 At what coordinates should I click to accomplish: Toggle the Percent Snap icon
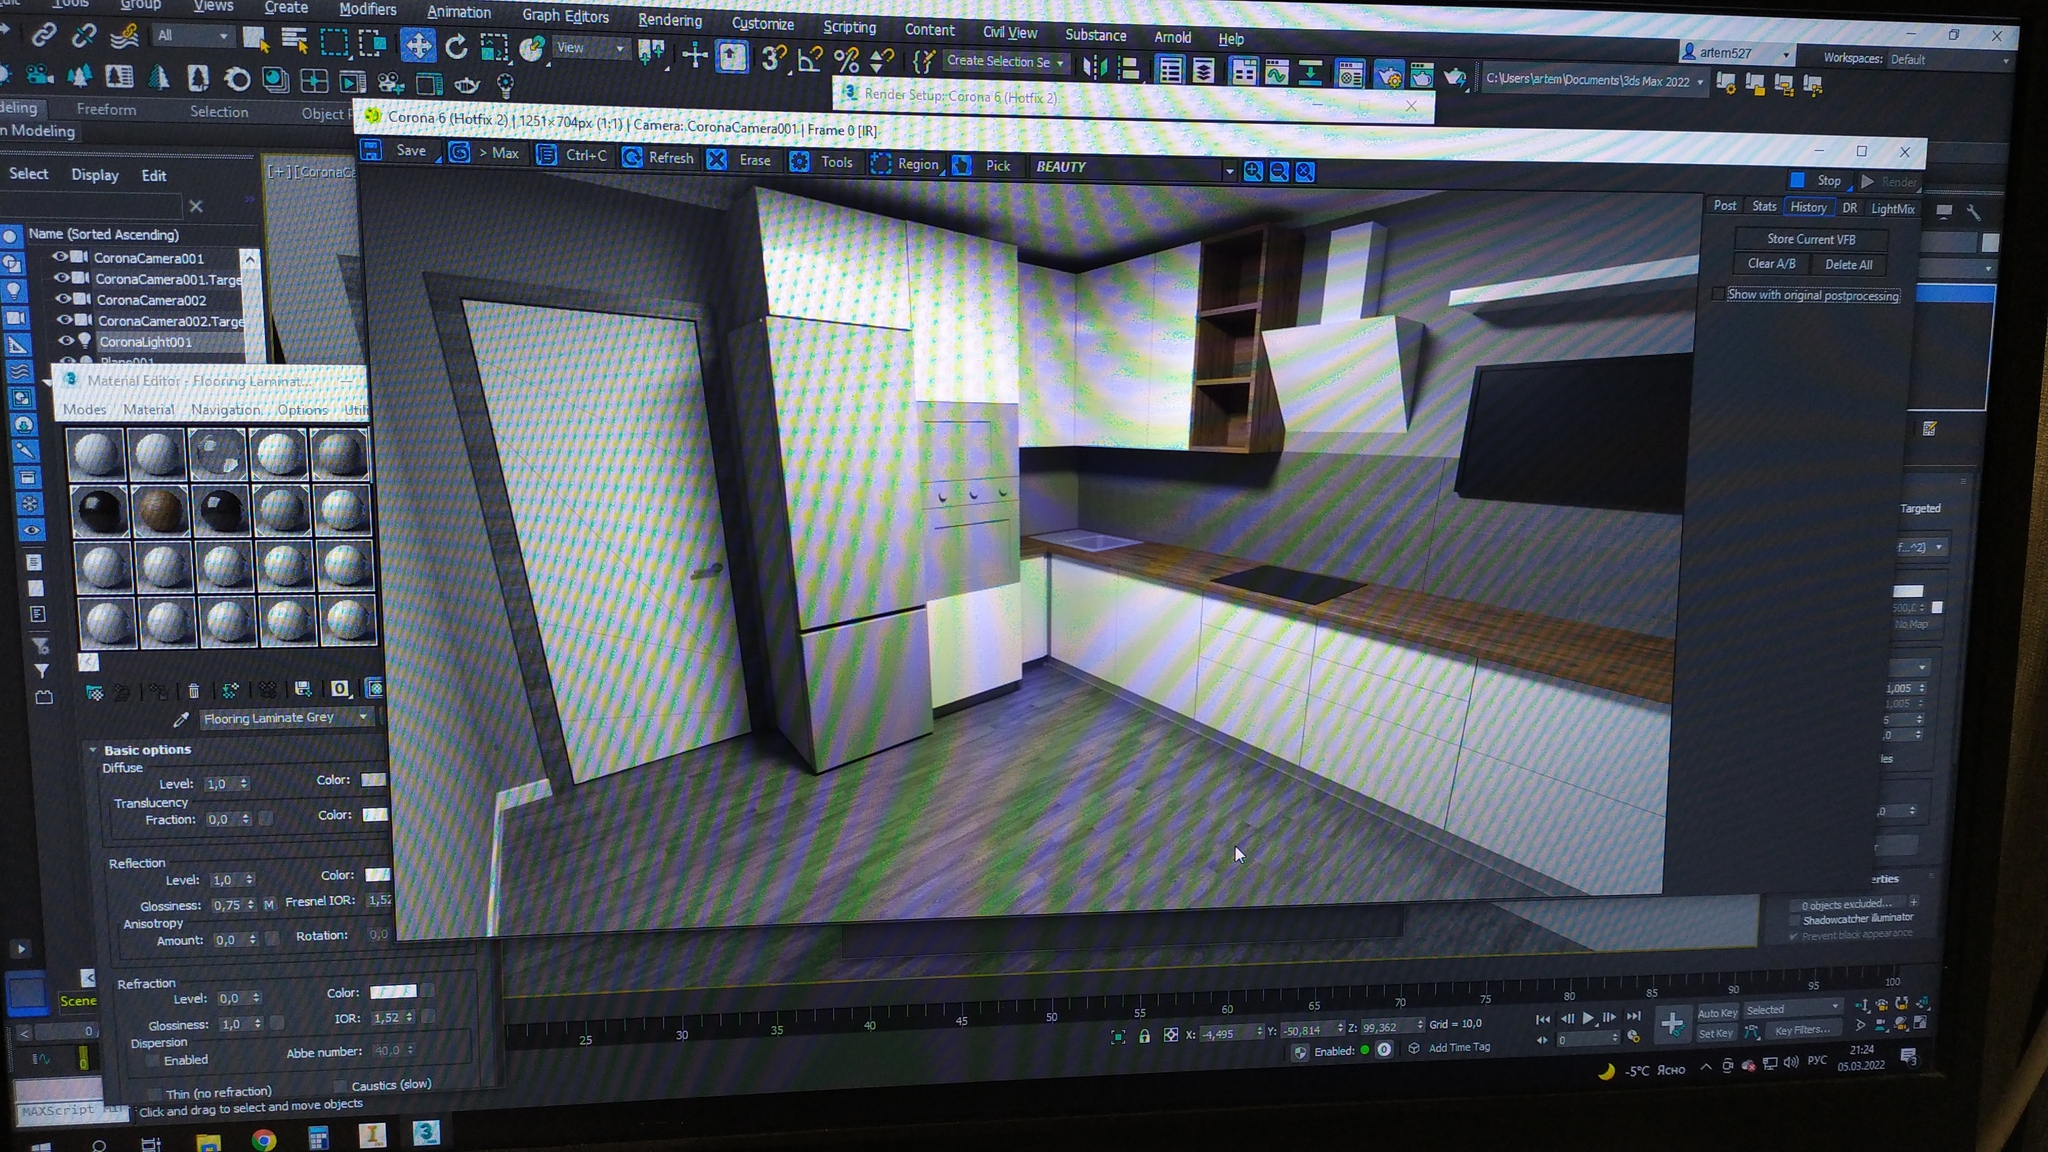tap(846, 61)
